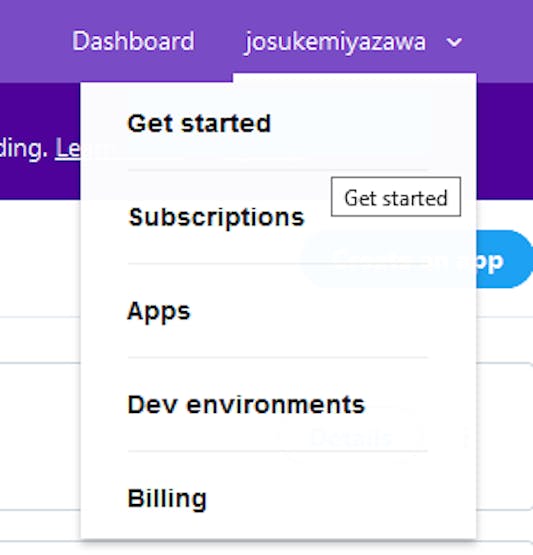Viewport: 533px width, 555px height.
Task: Select Get started in the dropdown menu
Action: point(199,124)
